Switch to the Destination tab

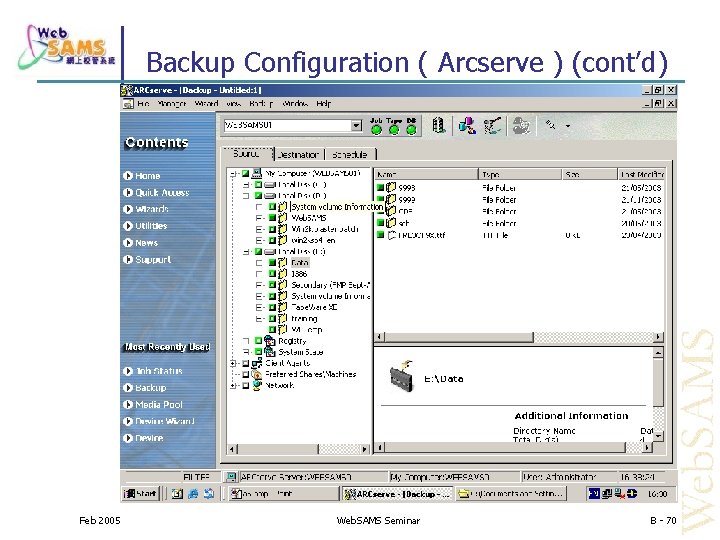click(299, 154)
